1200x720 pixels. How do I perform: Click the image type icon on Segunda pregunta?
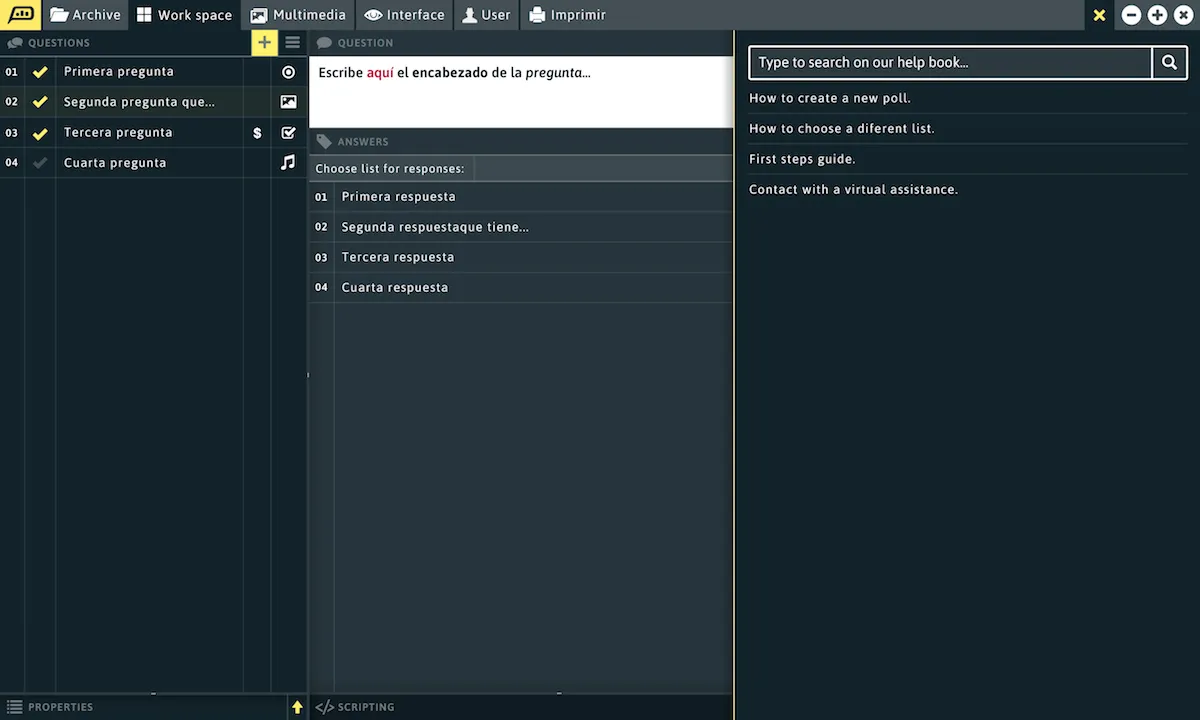(x=289, y=102)
